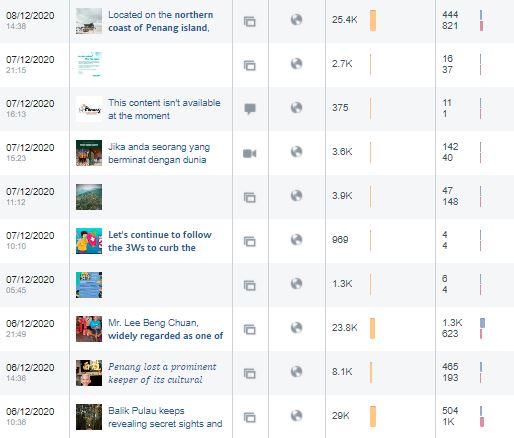The height and width of the screenshot is (438, 514).
Task: Open 'Penang lost a prominent keeper' post
Action: point(162,373)
